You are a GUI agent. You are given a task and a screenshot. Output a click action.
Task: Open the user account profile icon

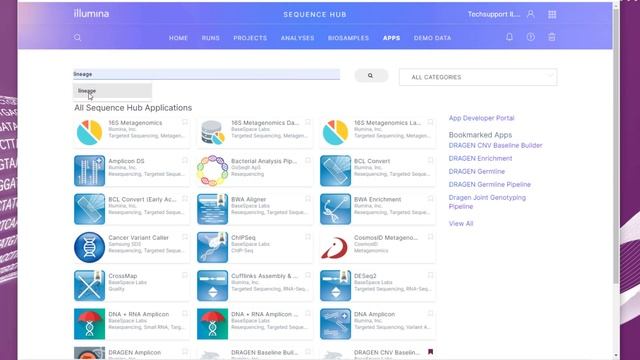(531, 14)
